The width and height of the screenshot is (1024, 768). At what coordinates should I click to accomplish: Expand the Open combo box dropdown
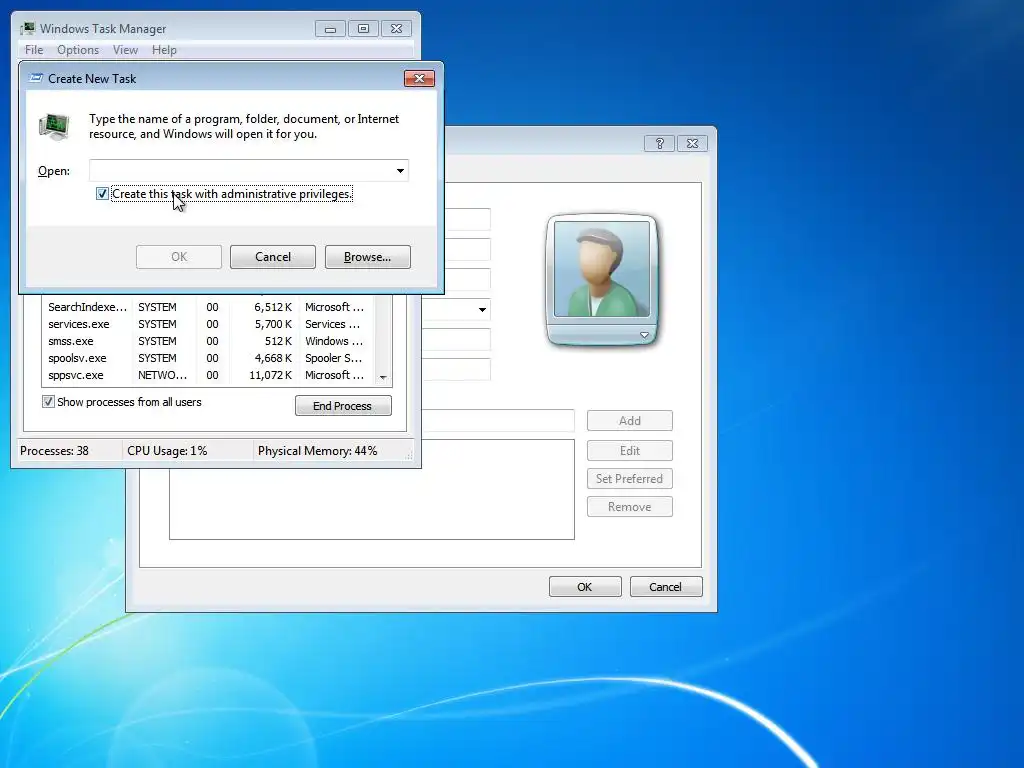click(400, 171)
